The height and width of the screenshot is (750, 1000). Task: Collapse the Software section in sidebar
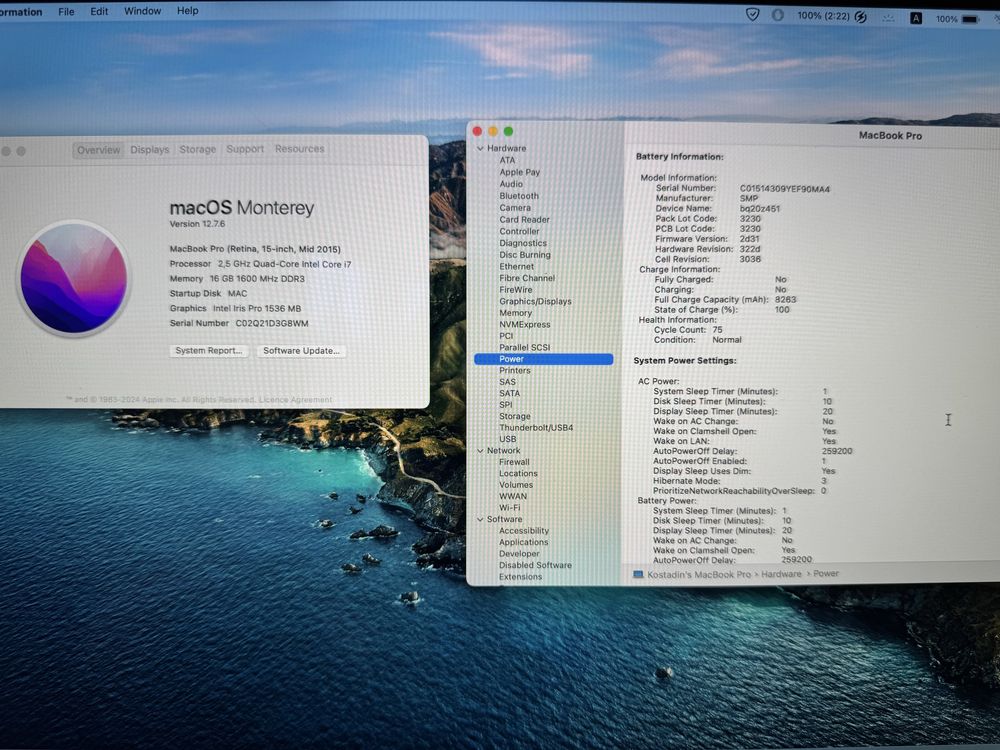coord(480,520)
